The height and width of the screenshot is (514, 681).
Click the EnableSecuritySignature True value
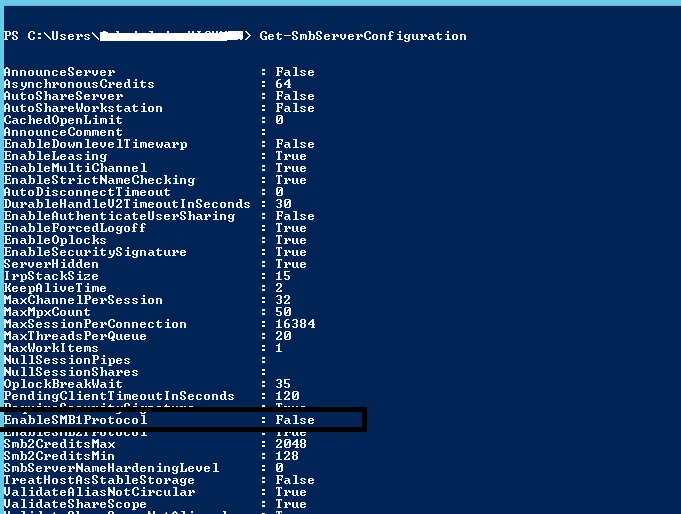tap(290, 252)
